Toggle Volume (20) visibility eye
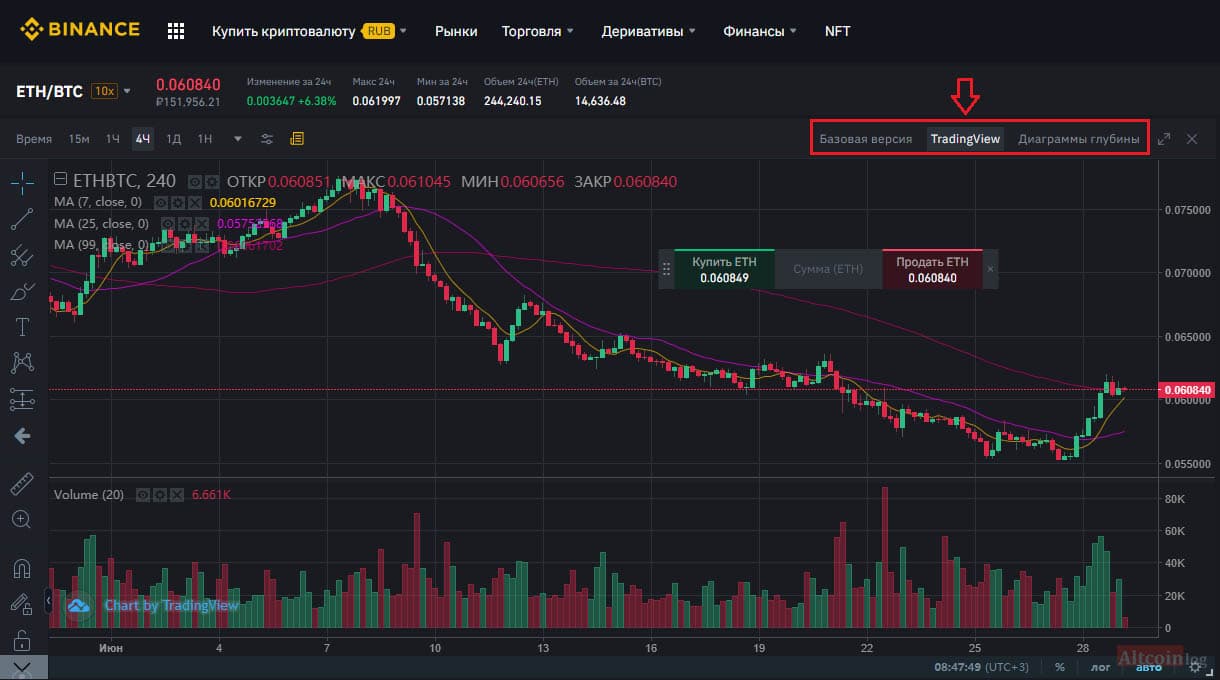Image resolution: width=1220 pixels, height=680 pixels. 144,495
